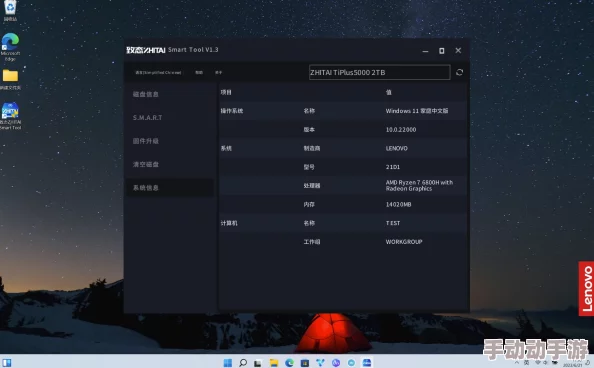Click the red Lenovo badge on the desktop
Image resolution: width=594 pixels, height=368 pixels.
[x=586, y=288]
